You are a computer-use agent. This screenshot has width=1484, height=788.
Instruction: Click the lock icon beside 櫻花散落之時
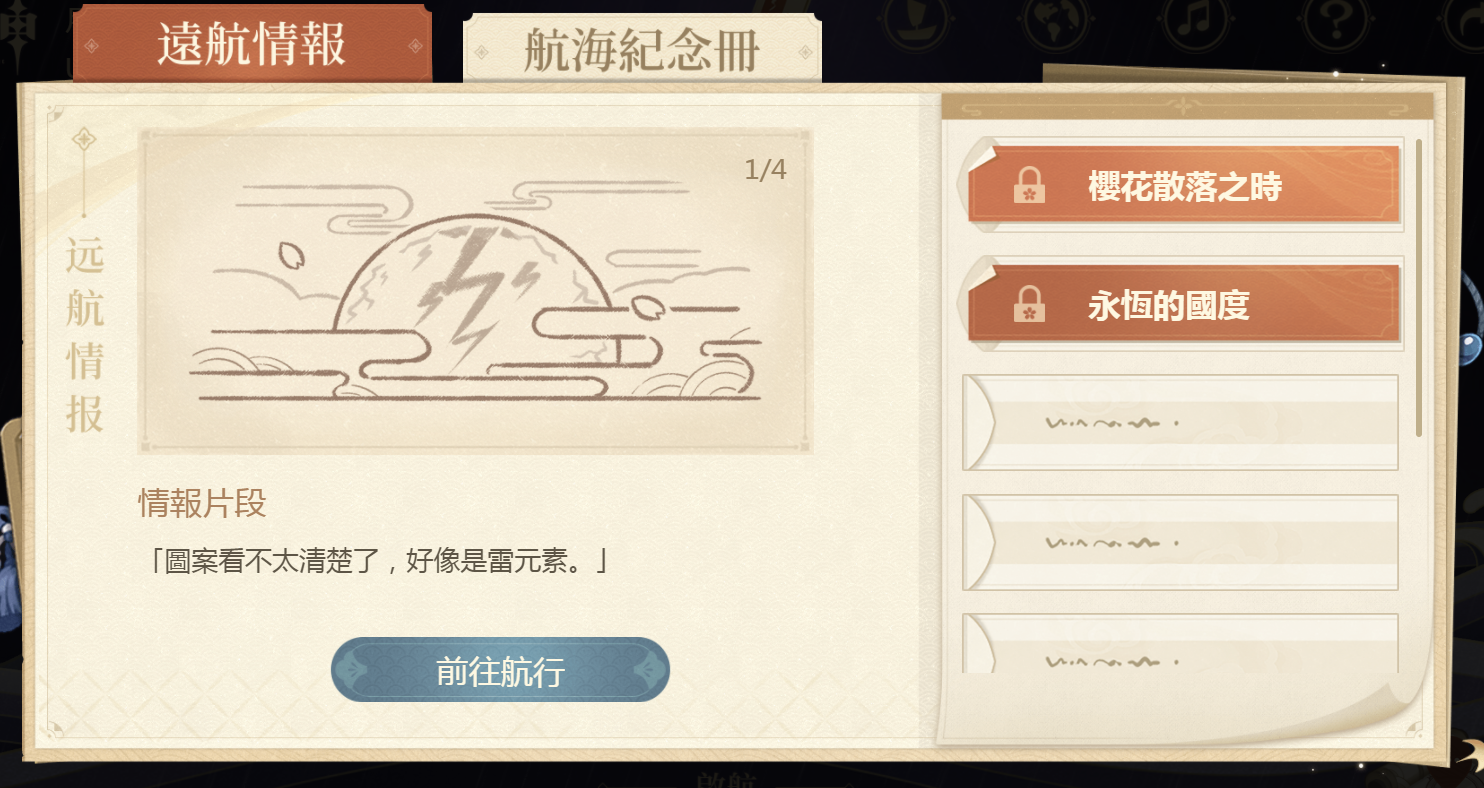click(x=1029, y=186)
